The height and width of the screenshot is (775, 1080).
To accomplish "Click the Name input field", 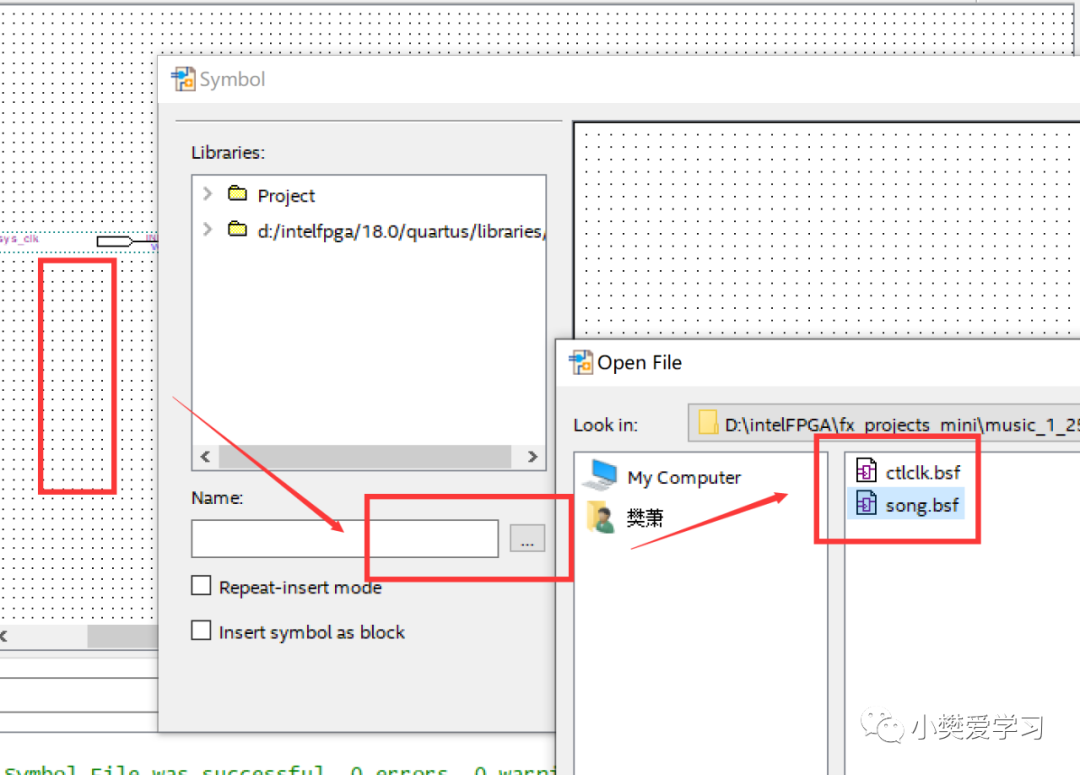I will (345, 539).
